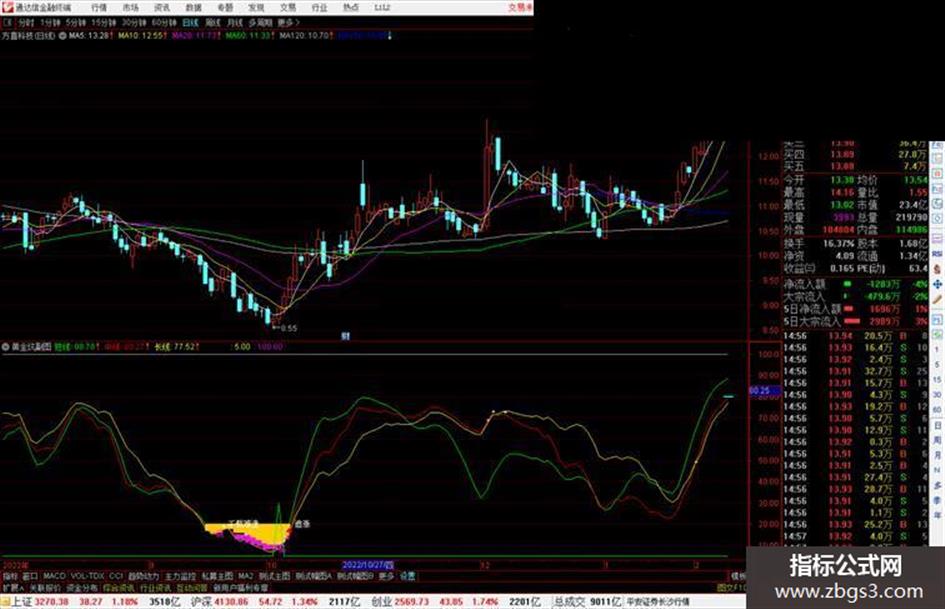The height and width of the screenshot is (609, 945).
Task: Switch indicator to 趋势动力 tab
Action: (x=143, y=576)
